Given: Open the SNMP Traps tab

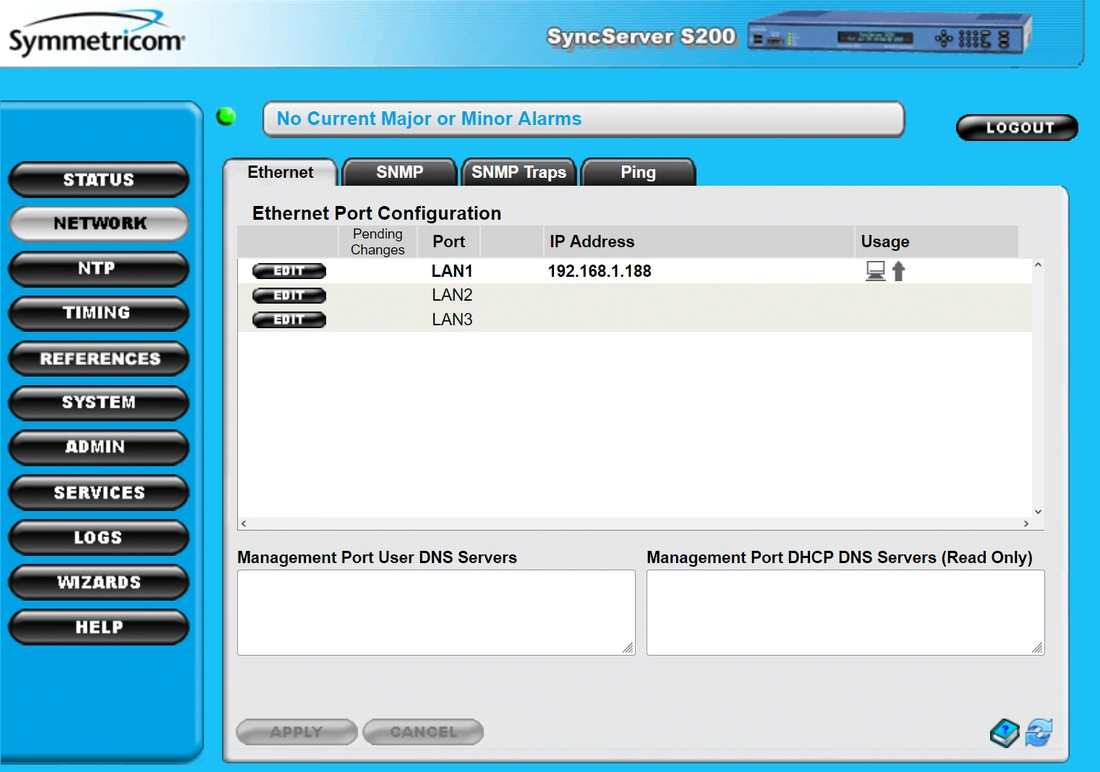Looking at the screenshot, I should (x=518, y=172).
